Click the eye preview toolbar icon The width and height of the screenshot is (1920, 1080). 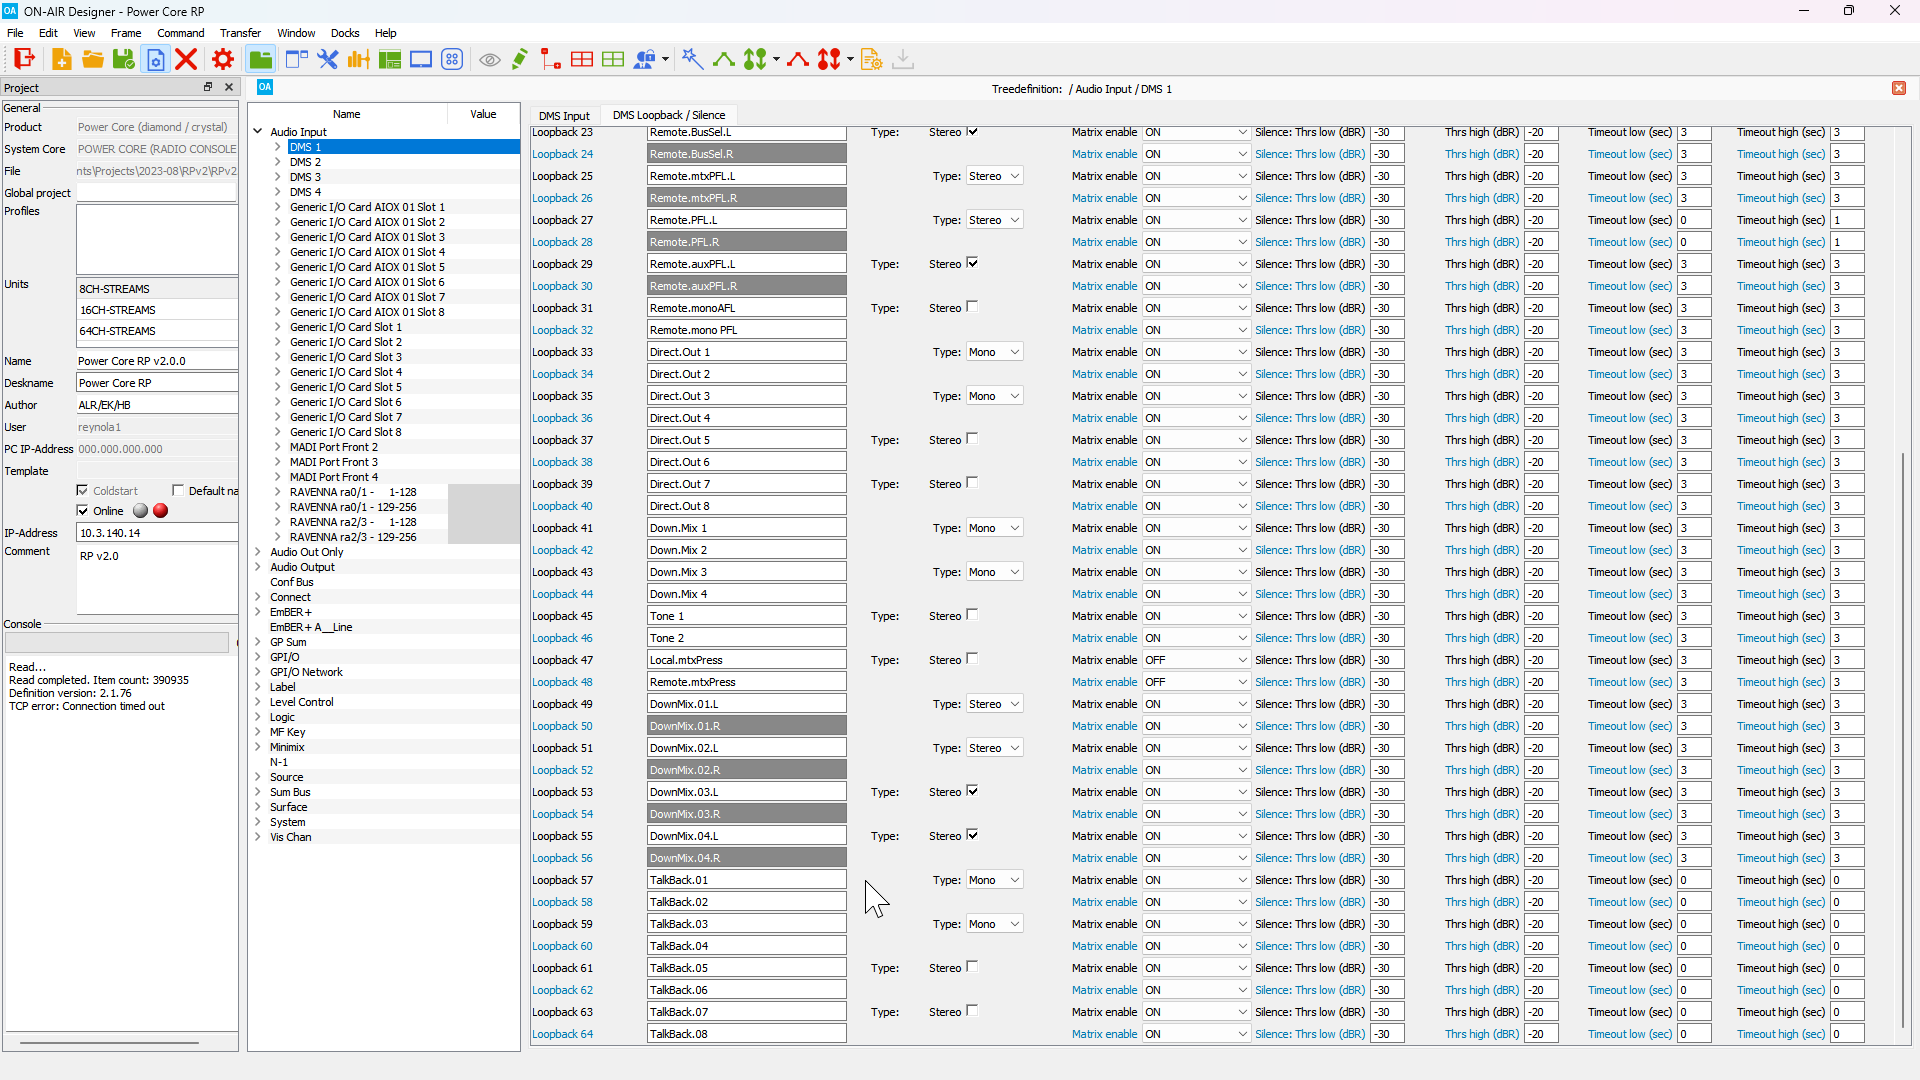(x=489, y=60)
